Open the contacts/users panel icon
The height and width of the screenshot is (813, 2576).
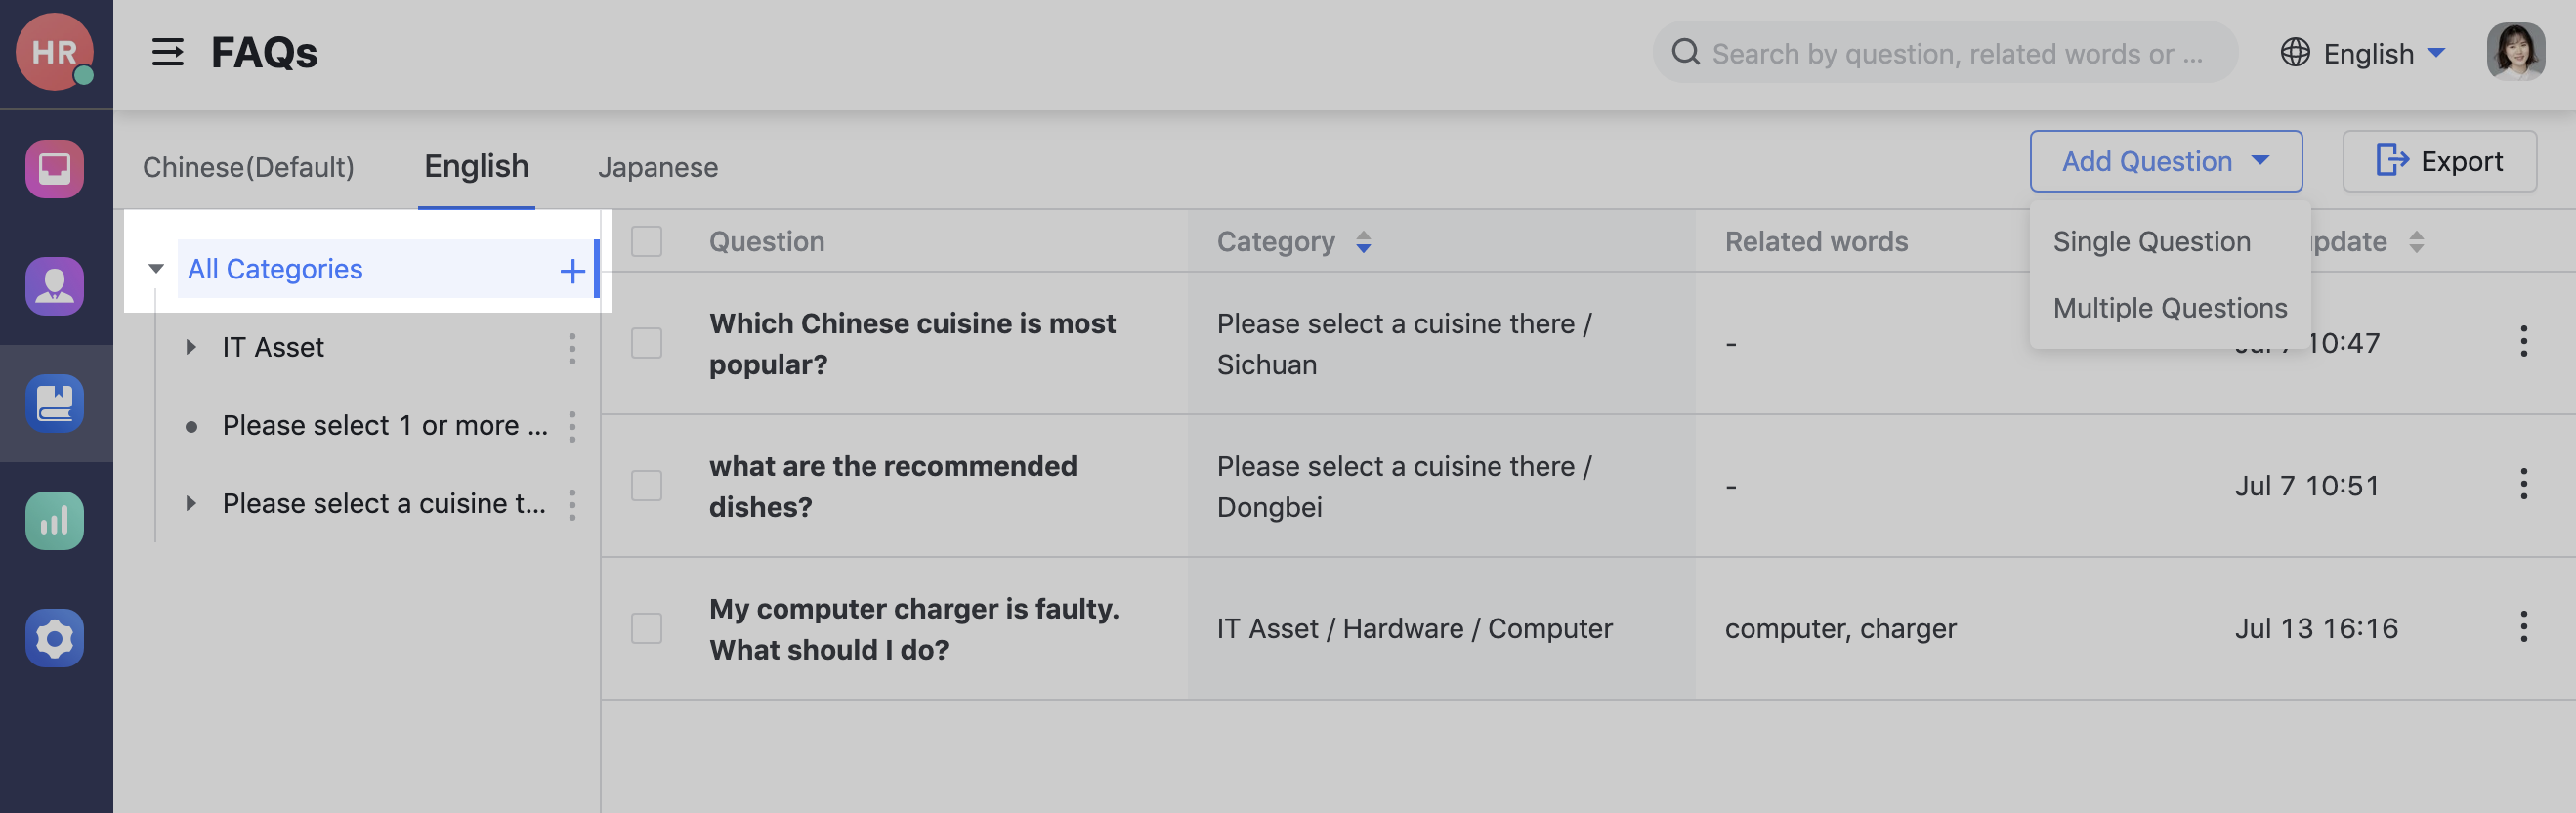55,286
